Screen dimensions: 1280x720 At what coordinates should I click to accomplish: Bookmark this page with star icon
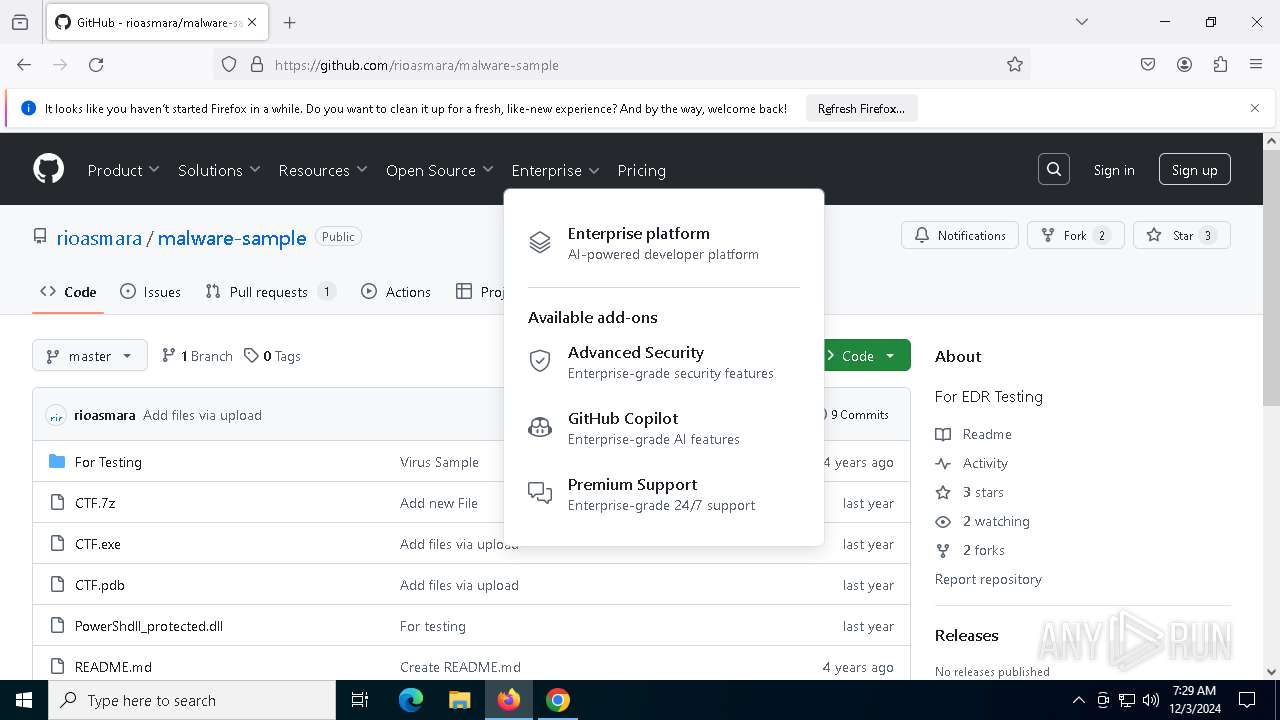pos(1015,64)
